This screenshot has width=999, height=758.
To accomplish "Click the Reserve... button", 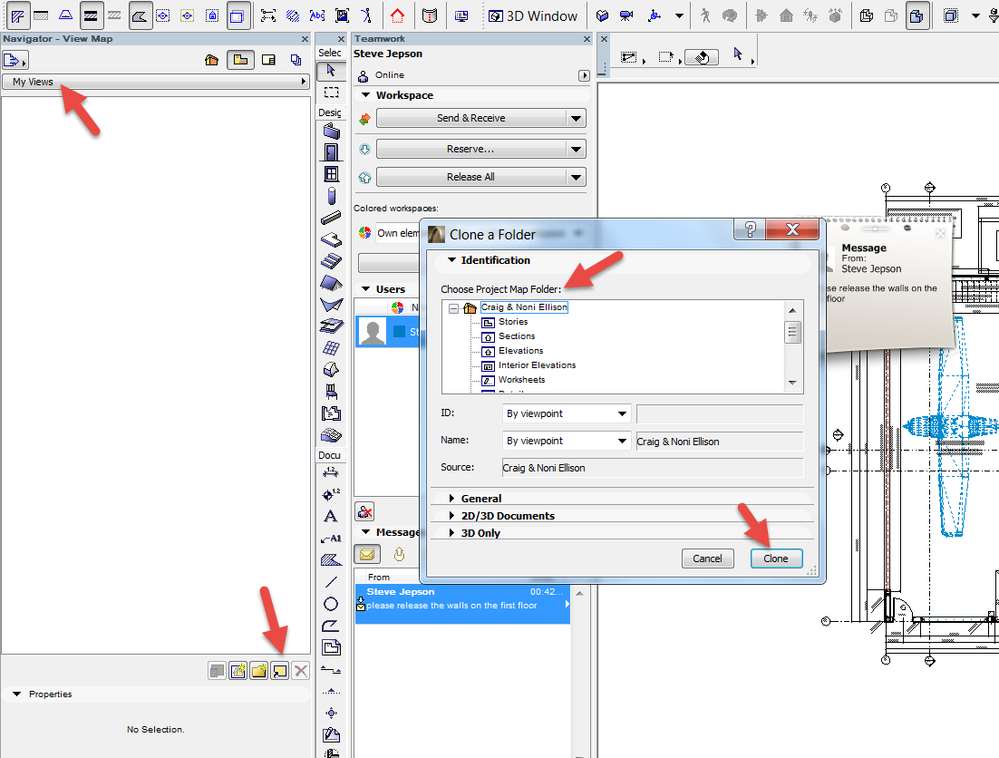I will pyautogui.click(x=471, y=149).
